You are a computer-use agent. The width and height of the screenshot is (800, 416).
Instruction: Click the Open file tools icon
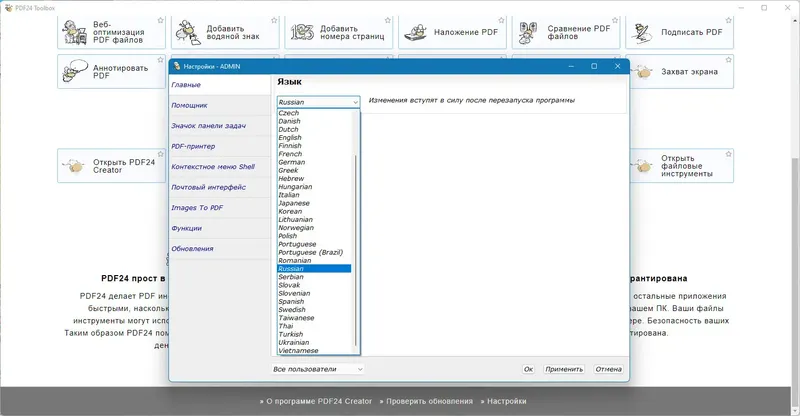[x=643, y=166]
